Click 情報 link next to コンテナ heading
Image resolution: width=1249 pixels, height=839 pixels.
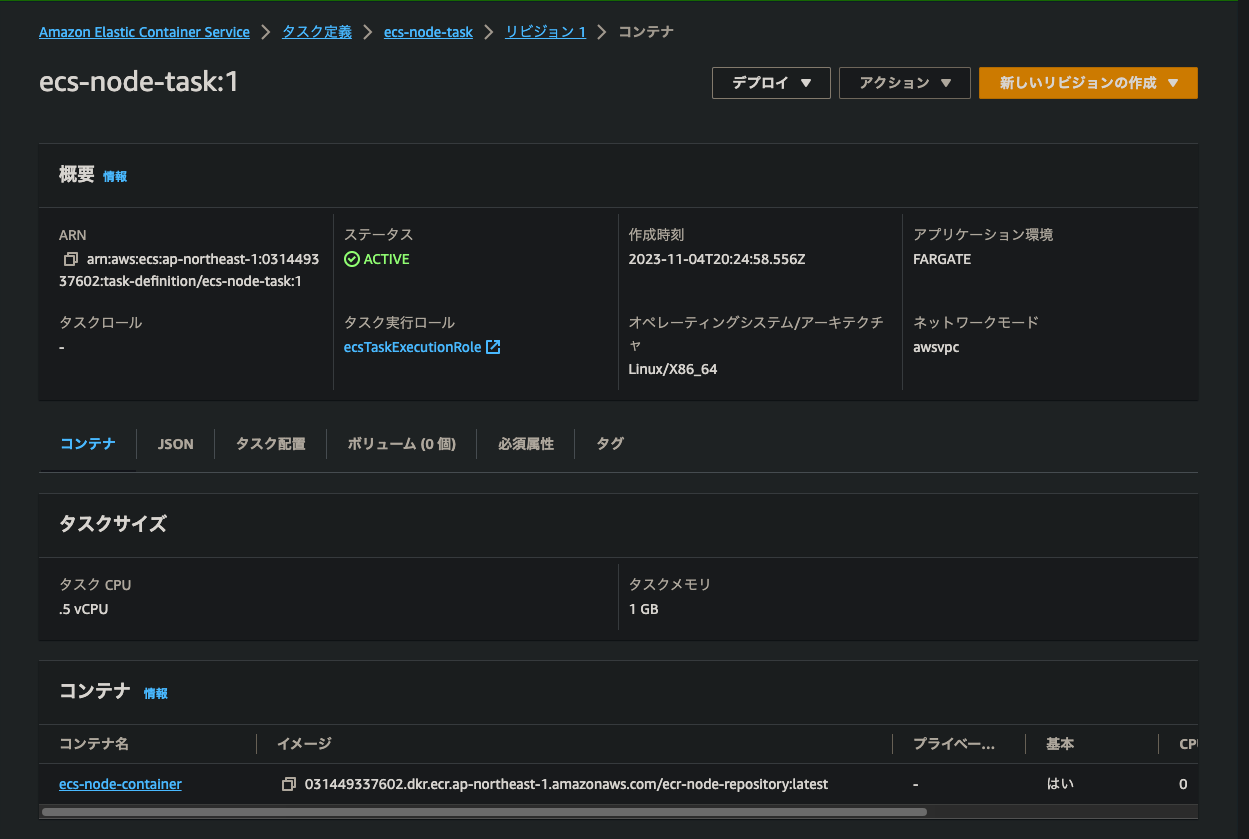[x=156, y=693]
